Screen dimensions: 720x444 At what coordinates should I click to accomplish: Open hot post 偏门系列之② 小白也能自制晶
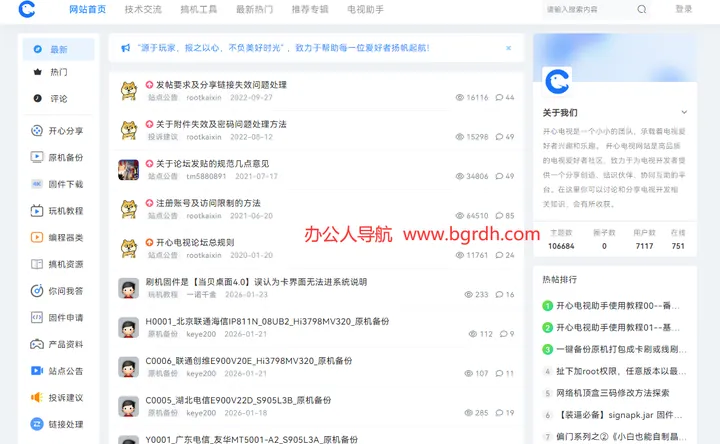pyautogui.click(x=621, y=436)
